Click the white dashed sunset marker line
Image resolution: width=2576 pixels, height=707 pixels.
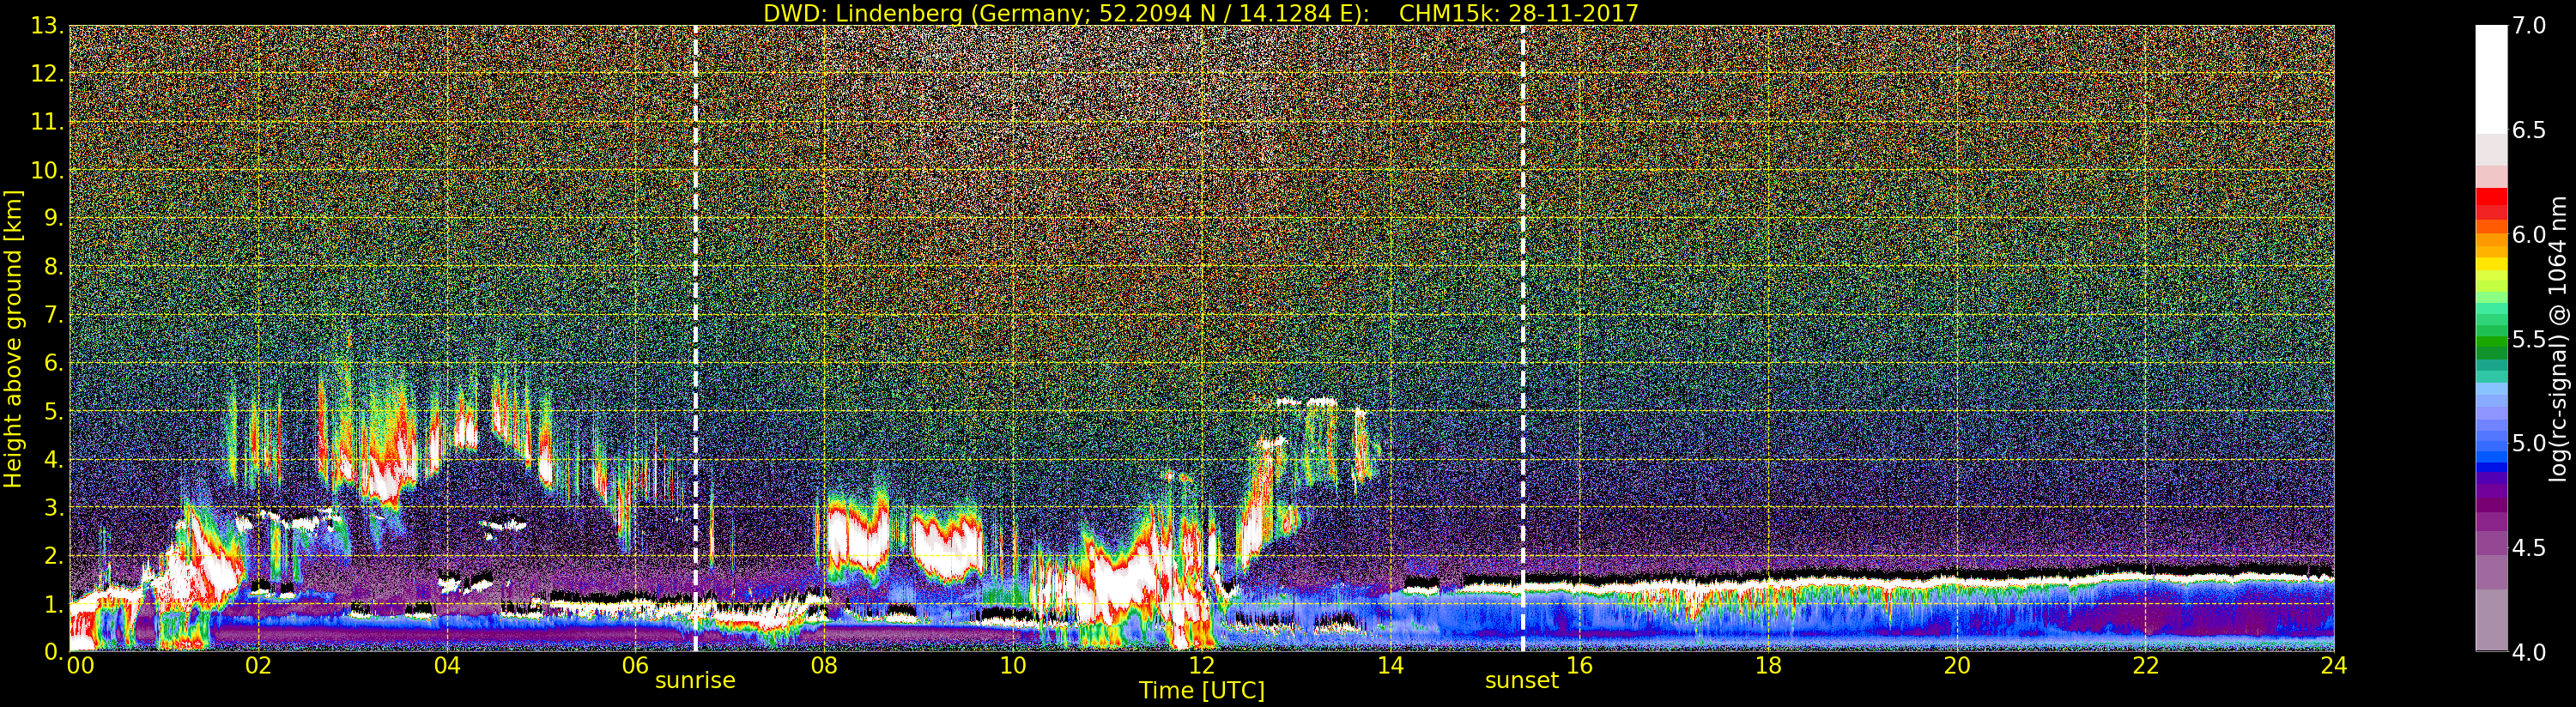[1523, 300]
